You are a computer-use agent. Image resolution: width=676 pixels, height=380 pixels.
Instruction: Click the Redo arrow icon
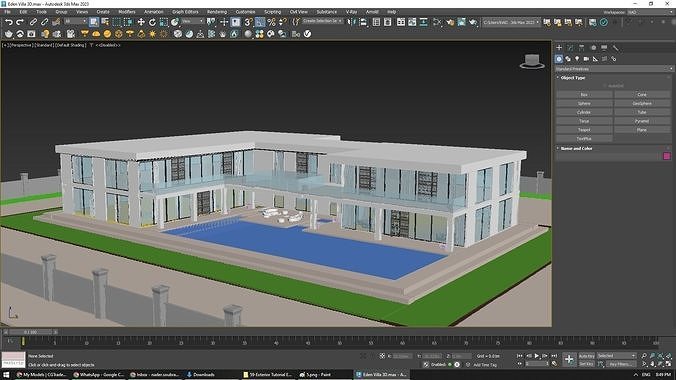pyautogui.click(x=20, y=22)
